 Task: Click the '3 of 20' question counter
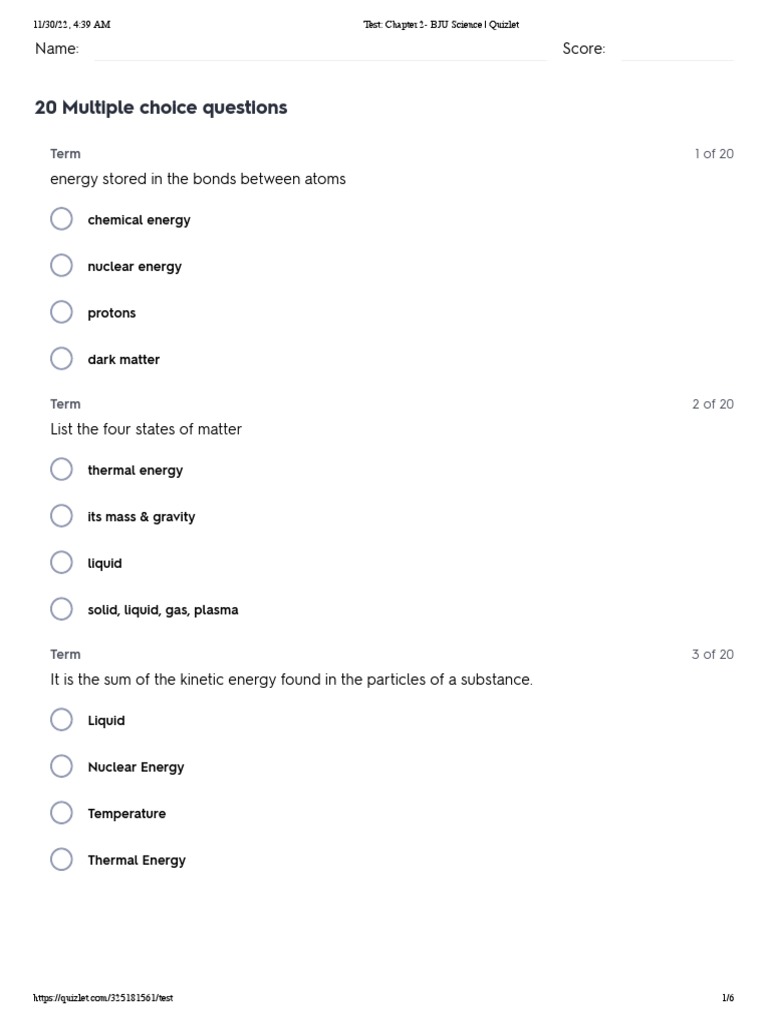click(712, 654)
